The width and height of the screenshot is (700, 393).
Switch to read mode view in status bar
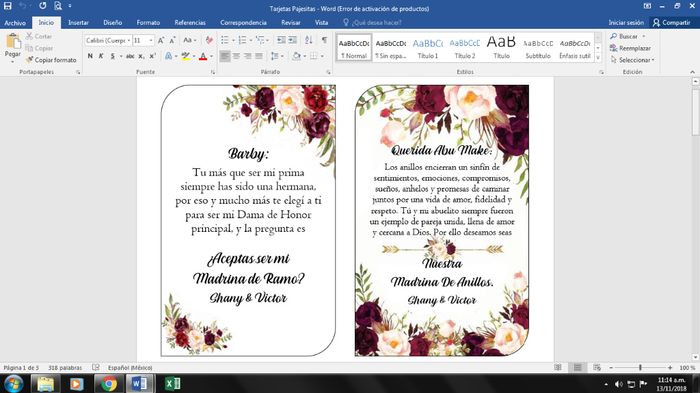[x=558, y=368]
